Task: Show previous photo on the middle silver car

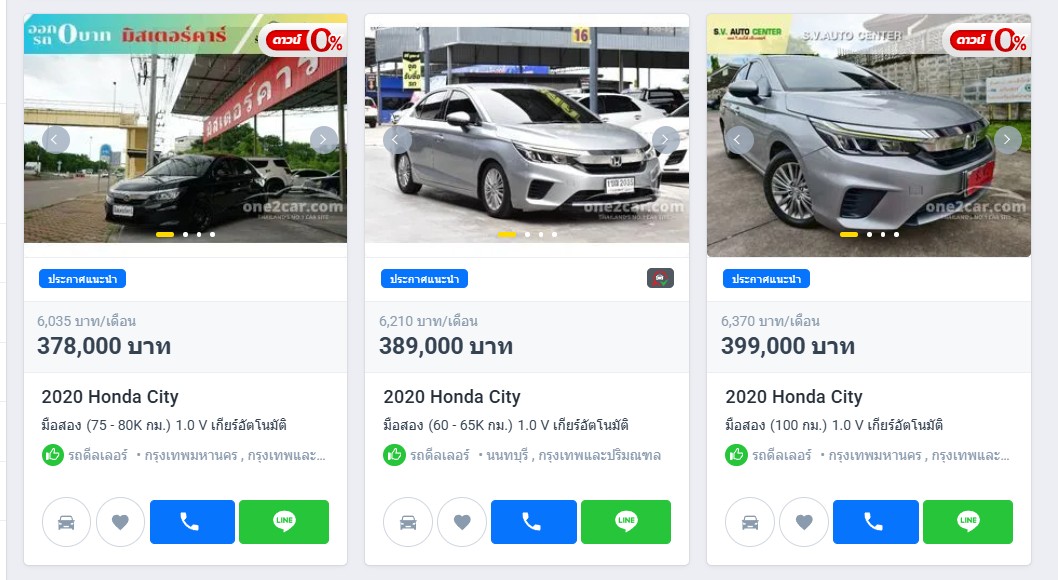Action: 397,140
